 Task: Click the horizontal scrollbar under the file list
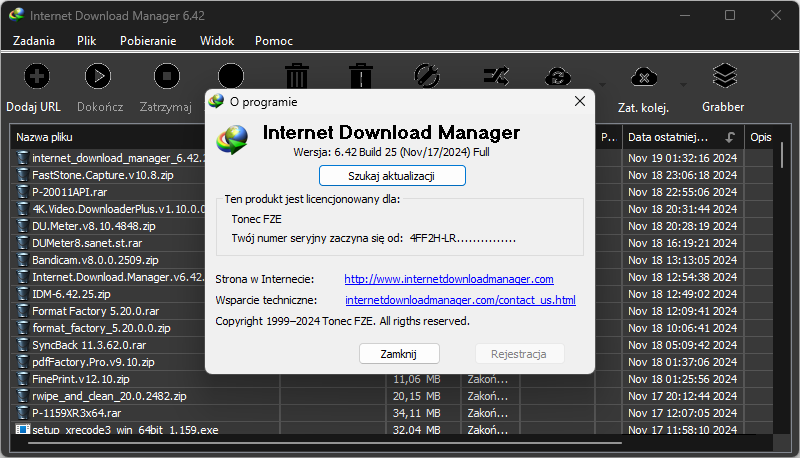324,443
